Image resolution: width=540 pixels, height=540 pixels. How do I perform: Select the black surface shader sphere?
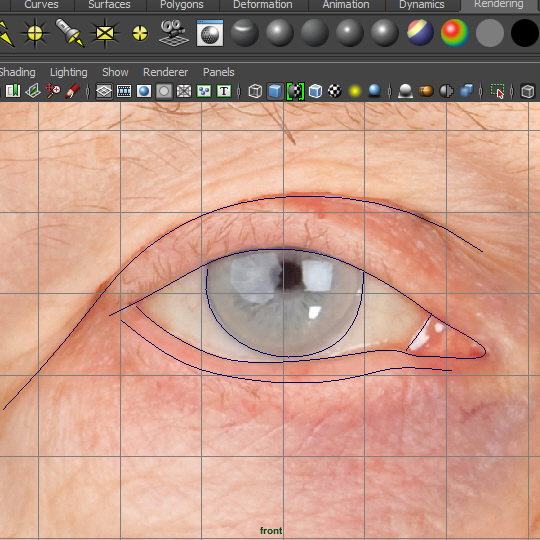tap(525, 33)
